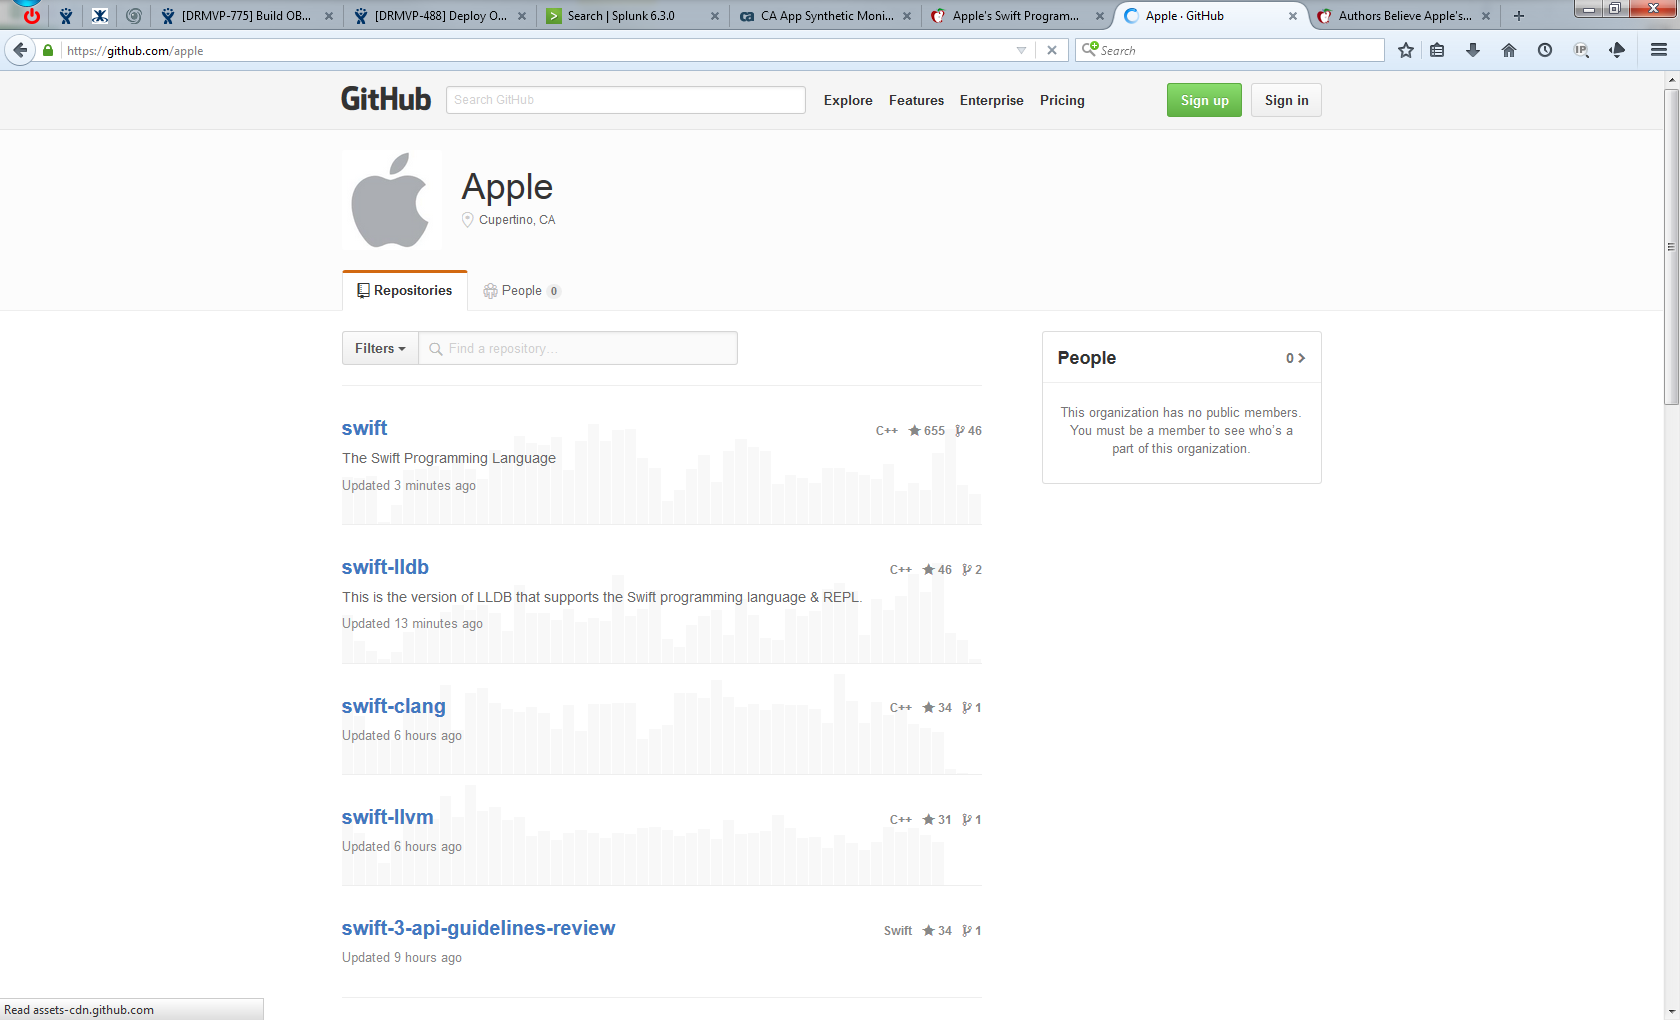The width and height of the screenshot is (1680, 1020).
Task: Go to the Home page icon
Action: (x=1509, y=50)
